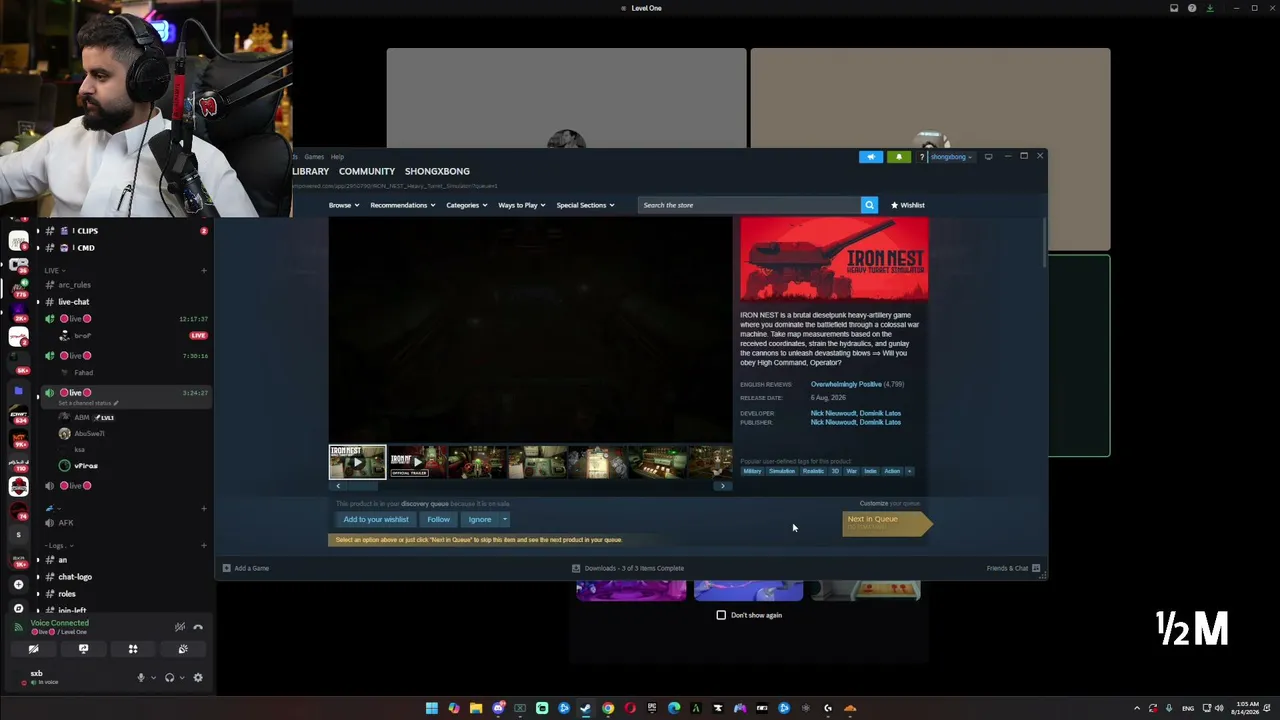Toggle Discord noise suppression icon
The height and width of the screenshot is (720, 1280).
coord(180,627)
